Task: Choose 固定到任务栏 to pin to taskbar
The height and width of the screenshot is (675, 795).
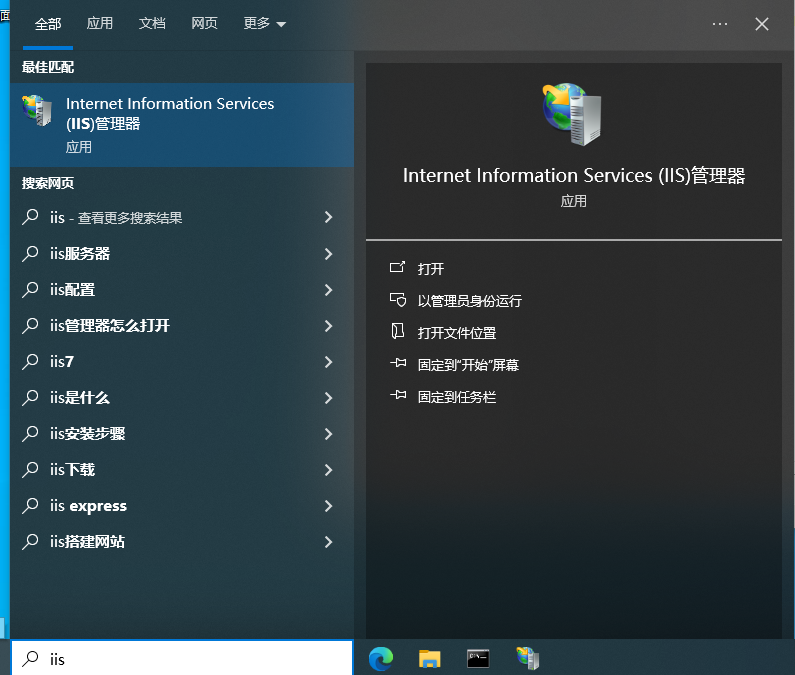Action: coord(456,397)
